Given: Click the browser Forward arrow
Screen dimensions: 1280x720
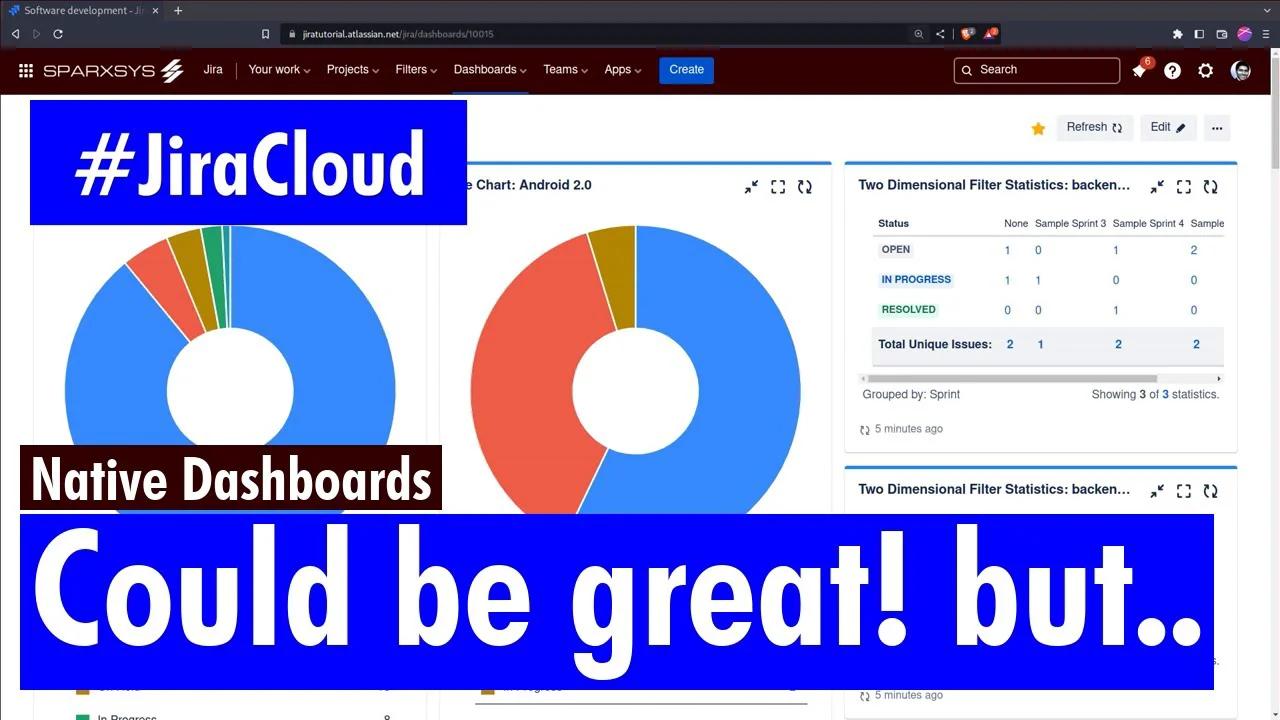Looking at the screenshot, I should pos(37,34).
